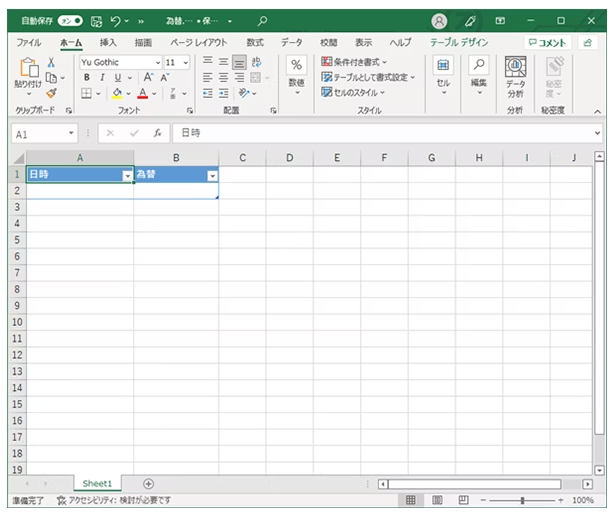Decrease font size with small A icon
Screen dimensions: 610x513
pos(165,78)
